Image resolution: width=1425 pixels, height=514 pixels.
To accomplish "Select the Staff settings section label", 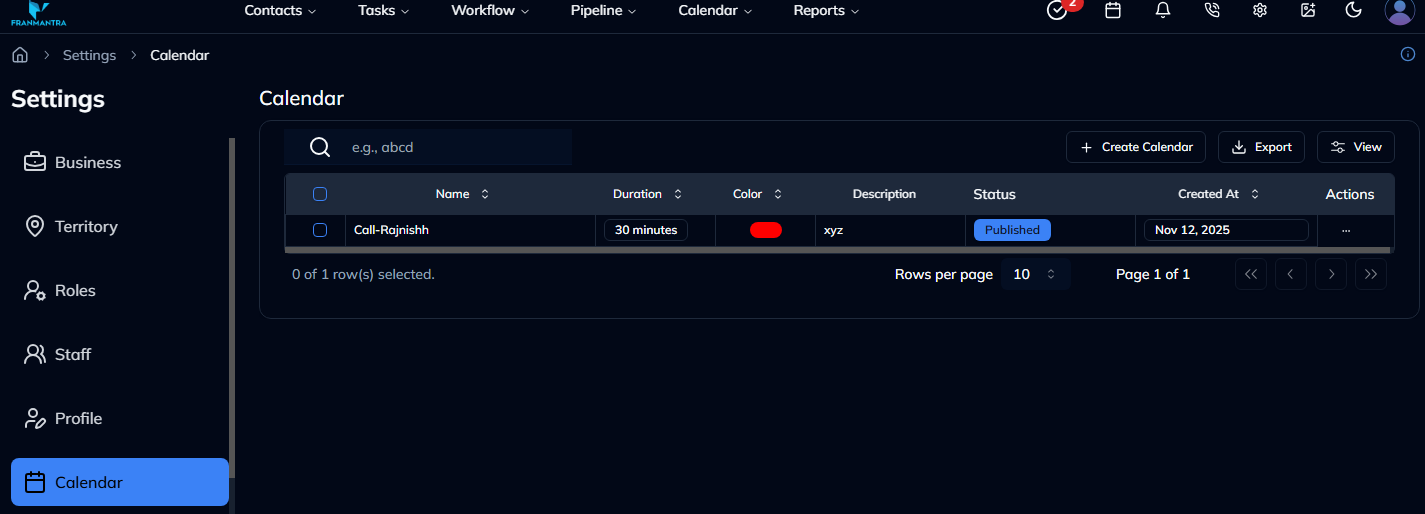I will pyautogui.click(x=73, y=354).
